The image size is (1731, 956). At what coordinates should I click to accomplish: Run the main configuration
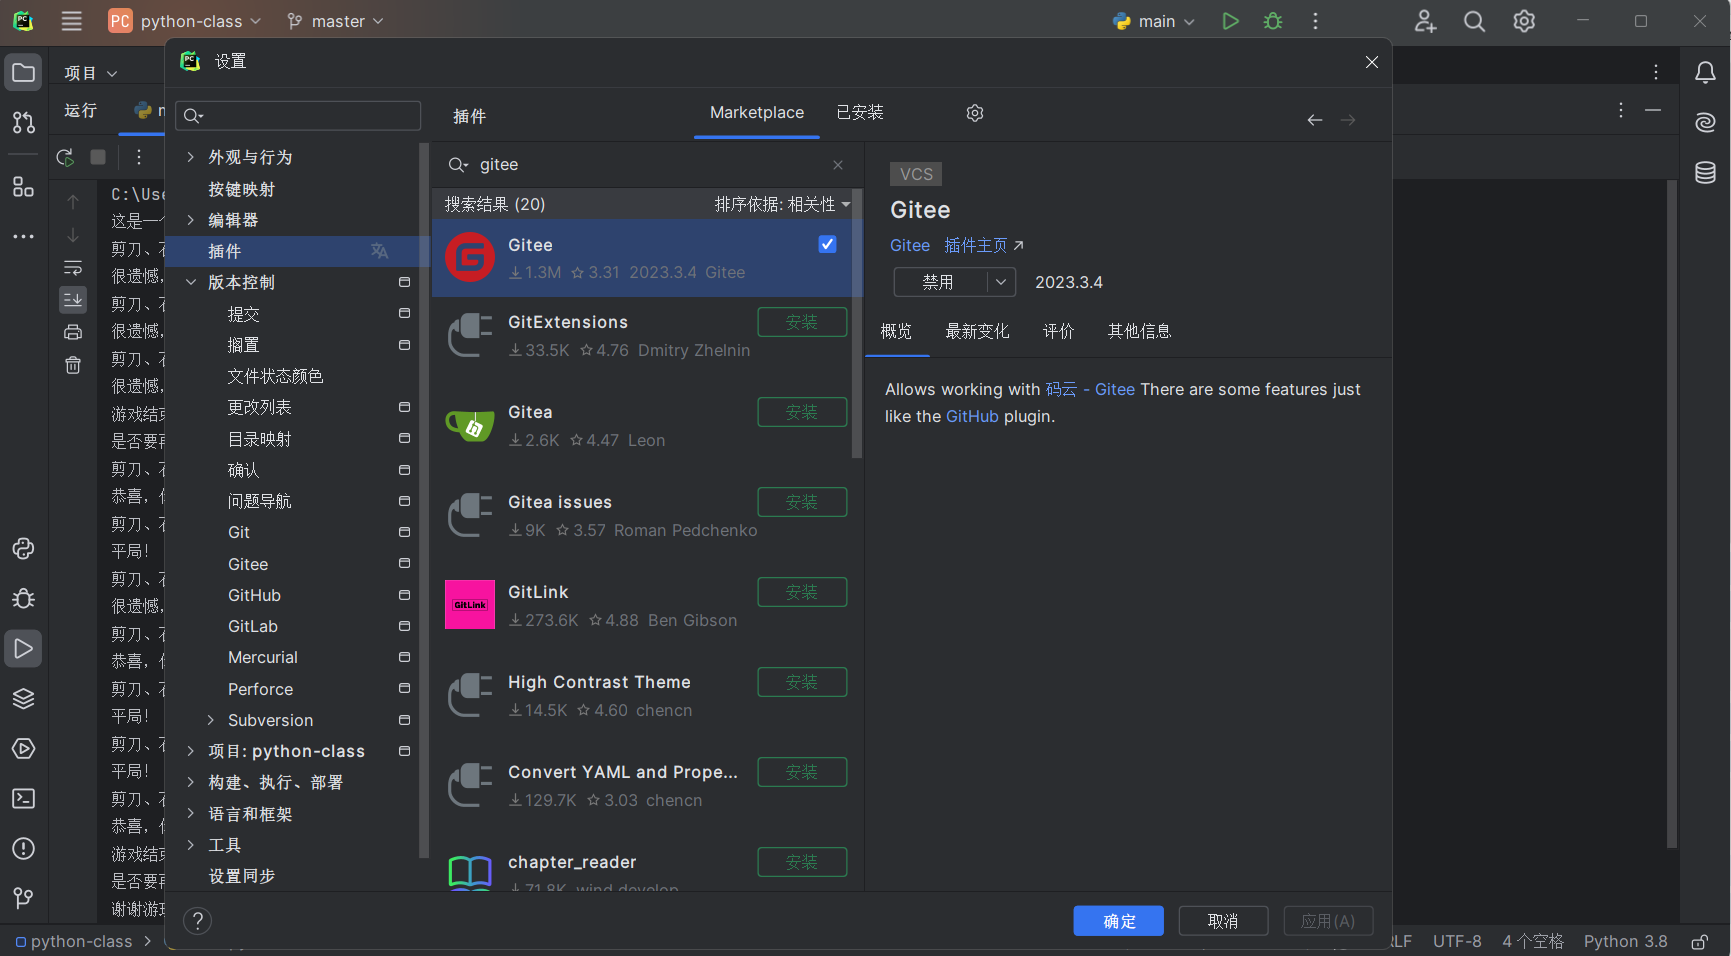coord(1230,21)
